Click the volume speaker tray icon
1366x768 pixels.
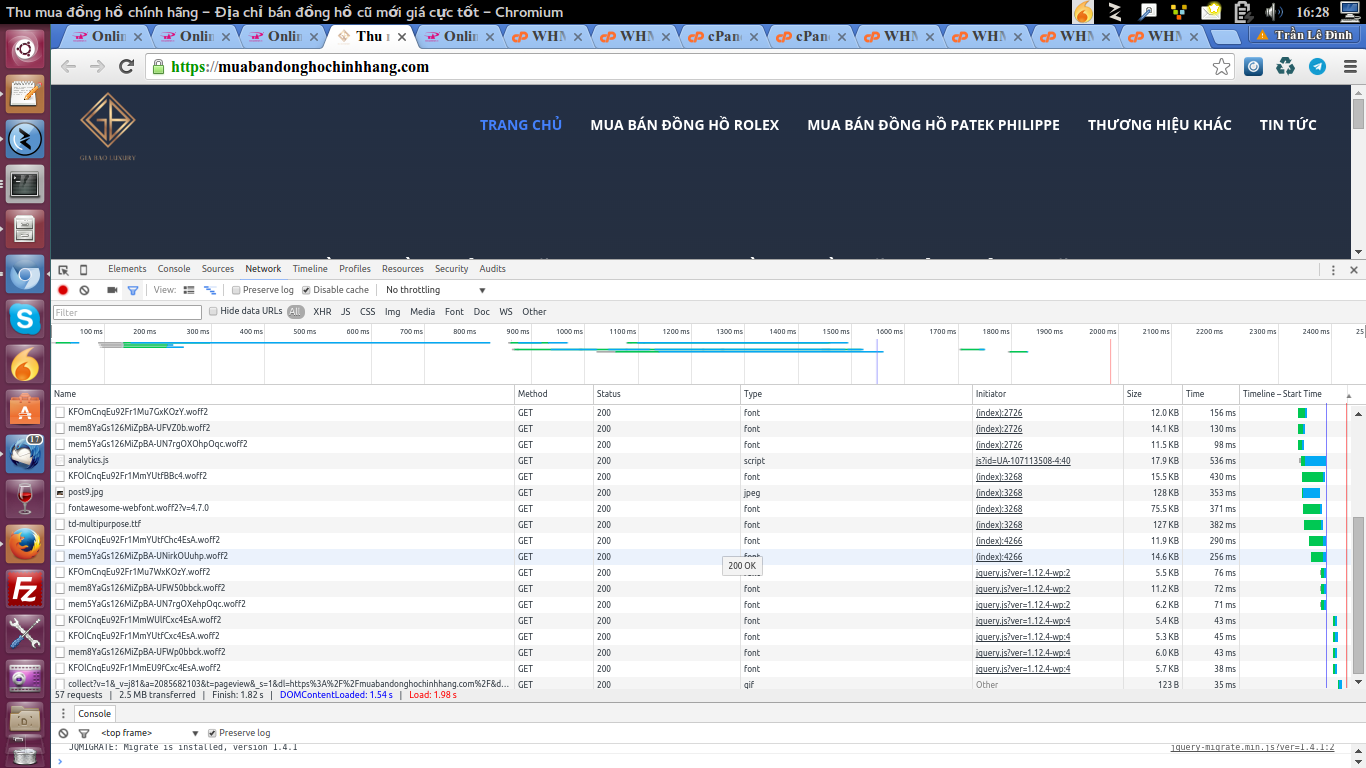(x=1273, y=12)
